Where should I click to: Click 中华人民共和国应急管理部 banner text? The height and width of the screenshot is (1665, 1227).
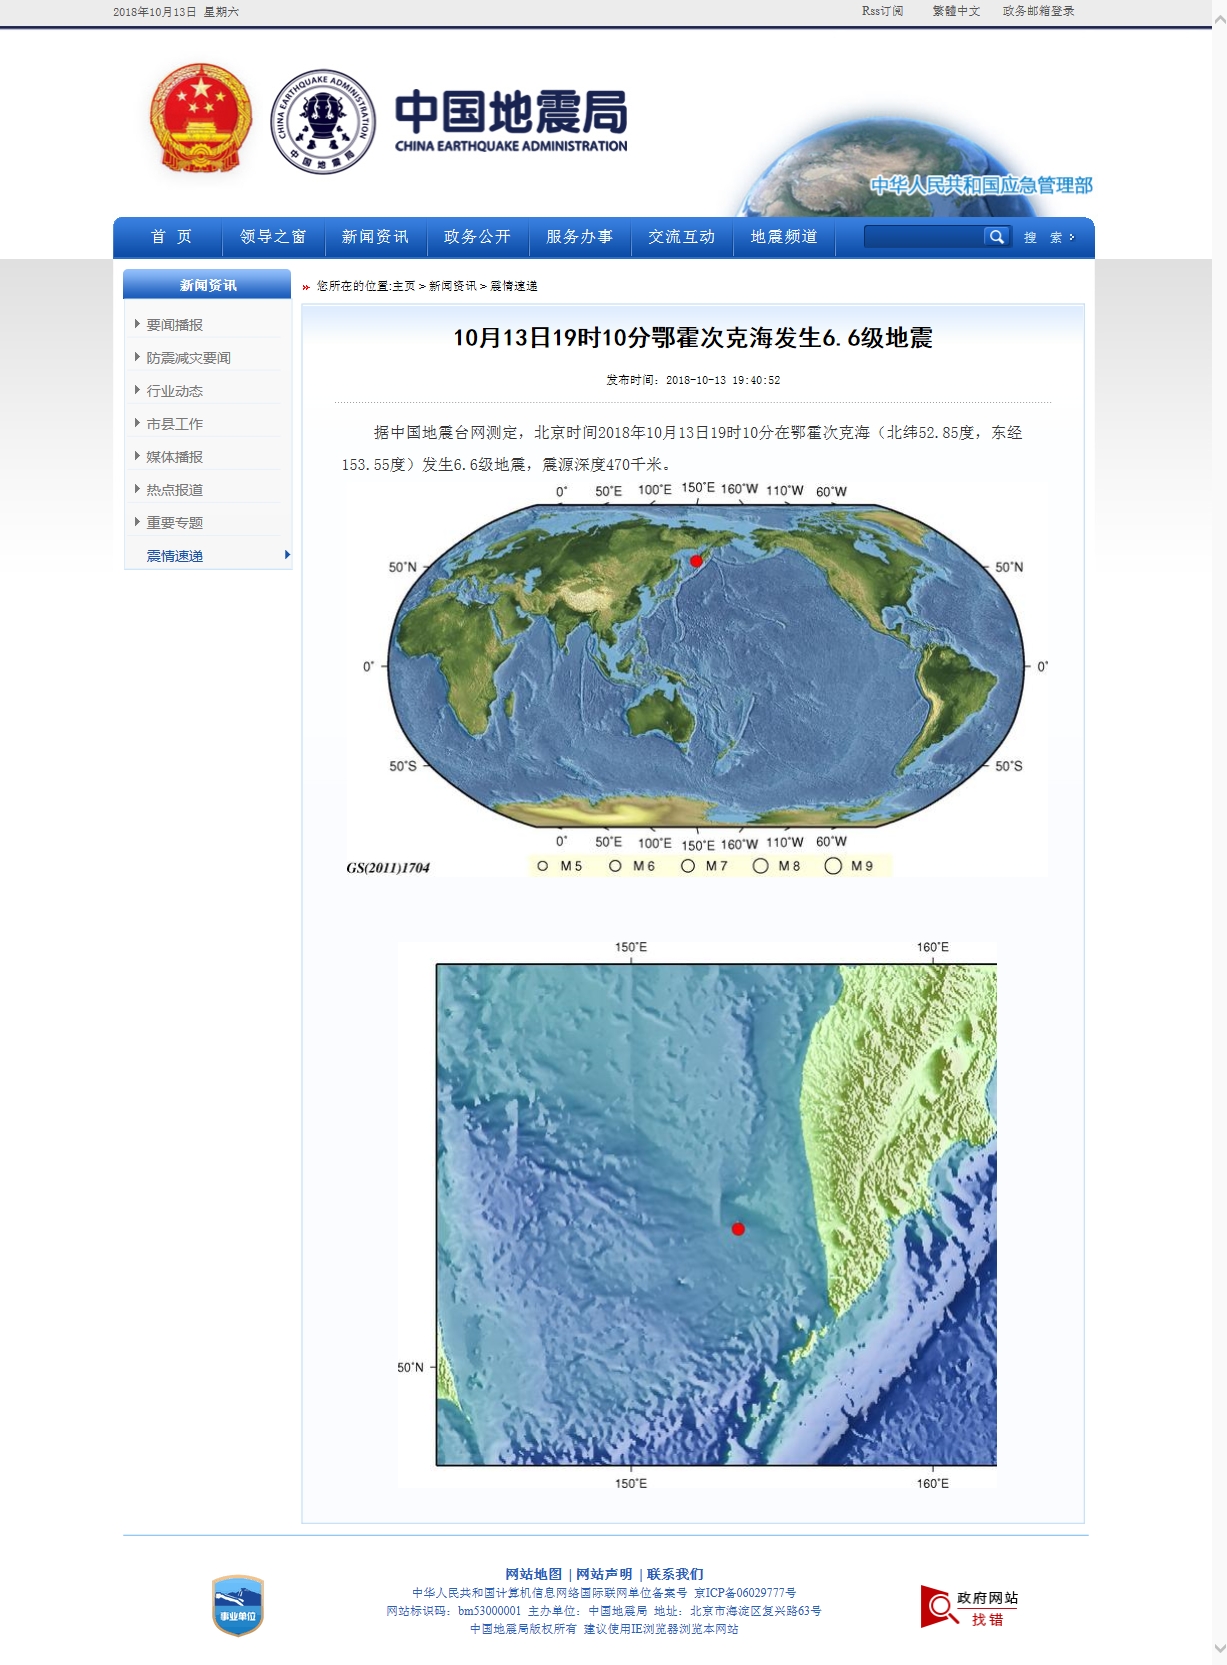coord(981,186)
